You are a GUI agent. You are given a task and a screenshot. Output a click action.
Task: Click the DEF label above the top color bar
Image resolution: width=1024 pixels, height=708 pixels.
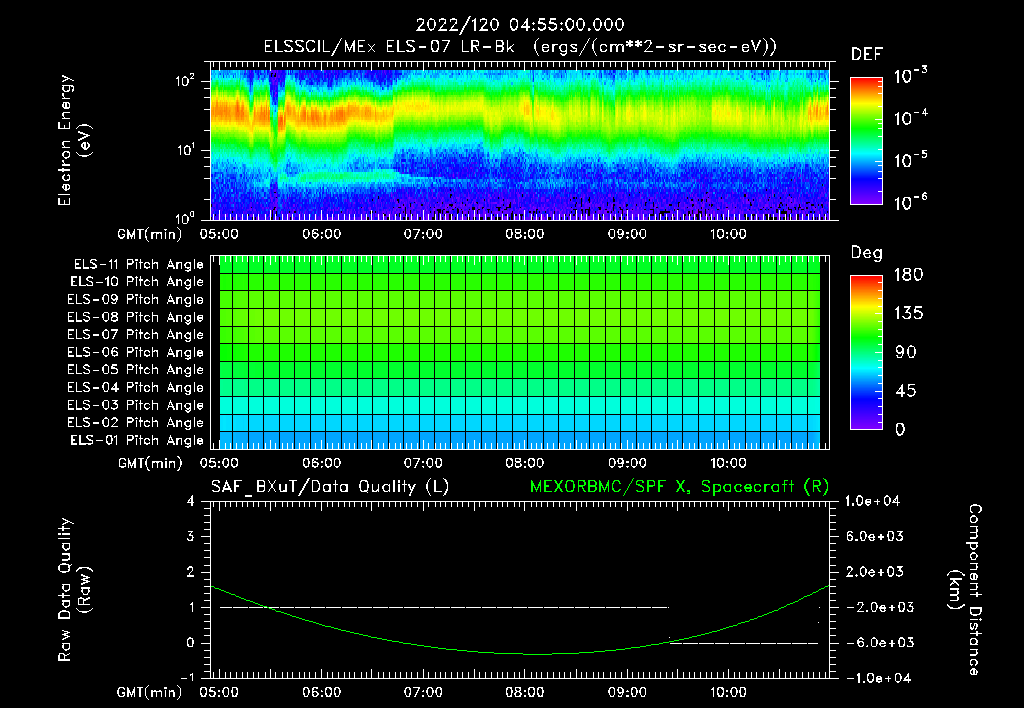point(867,55)
